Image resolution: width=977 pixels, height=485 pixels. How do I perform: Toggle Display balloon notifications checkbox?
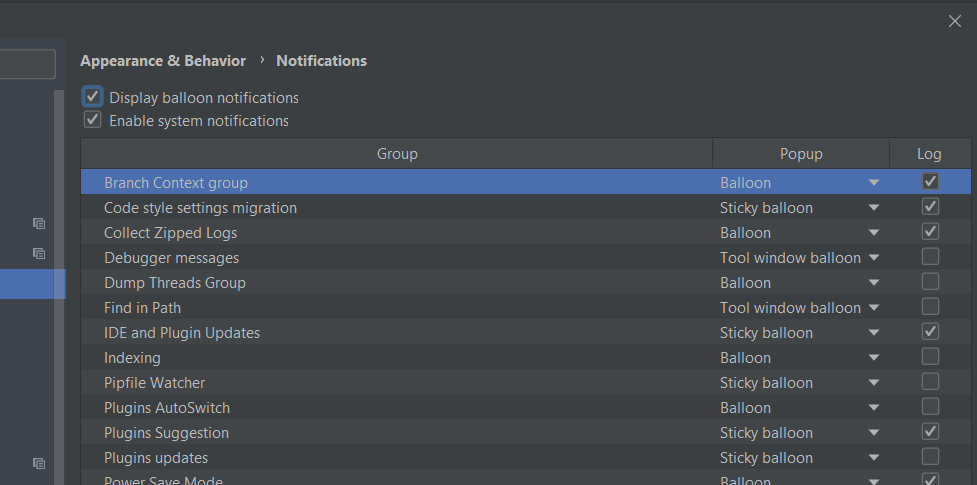click(93, 97)
